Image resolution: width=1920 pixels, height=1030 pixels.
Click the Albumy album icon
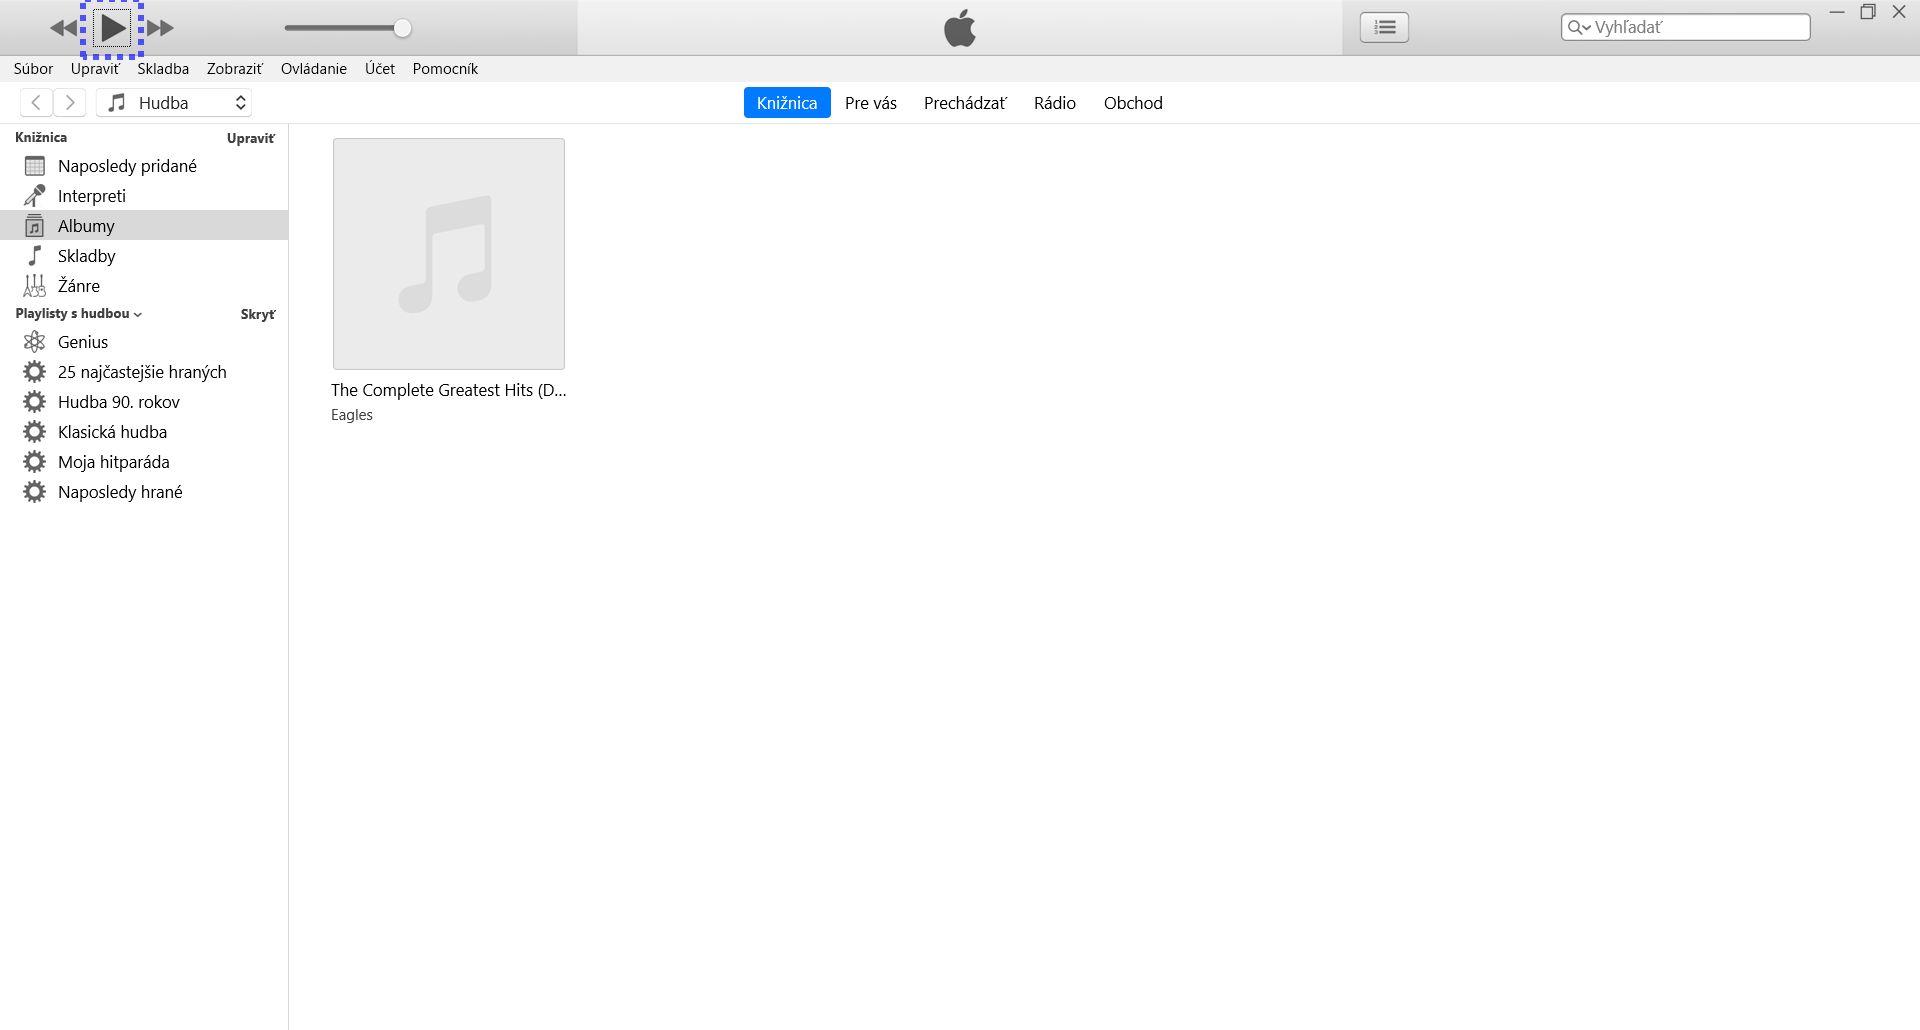pyautogui.click(x=35, y=226)
